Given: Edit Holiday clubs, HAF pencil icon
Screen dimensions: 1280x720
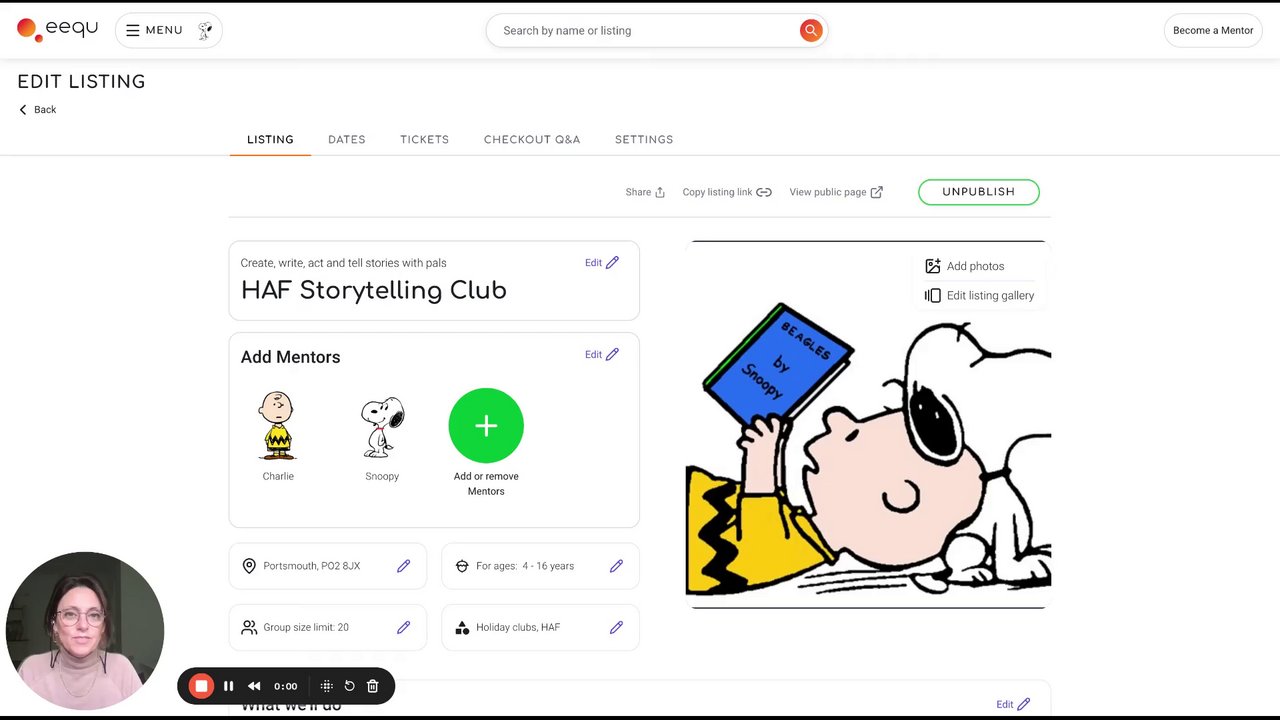Looking at the screenshot, I should (x=616, y=627).
